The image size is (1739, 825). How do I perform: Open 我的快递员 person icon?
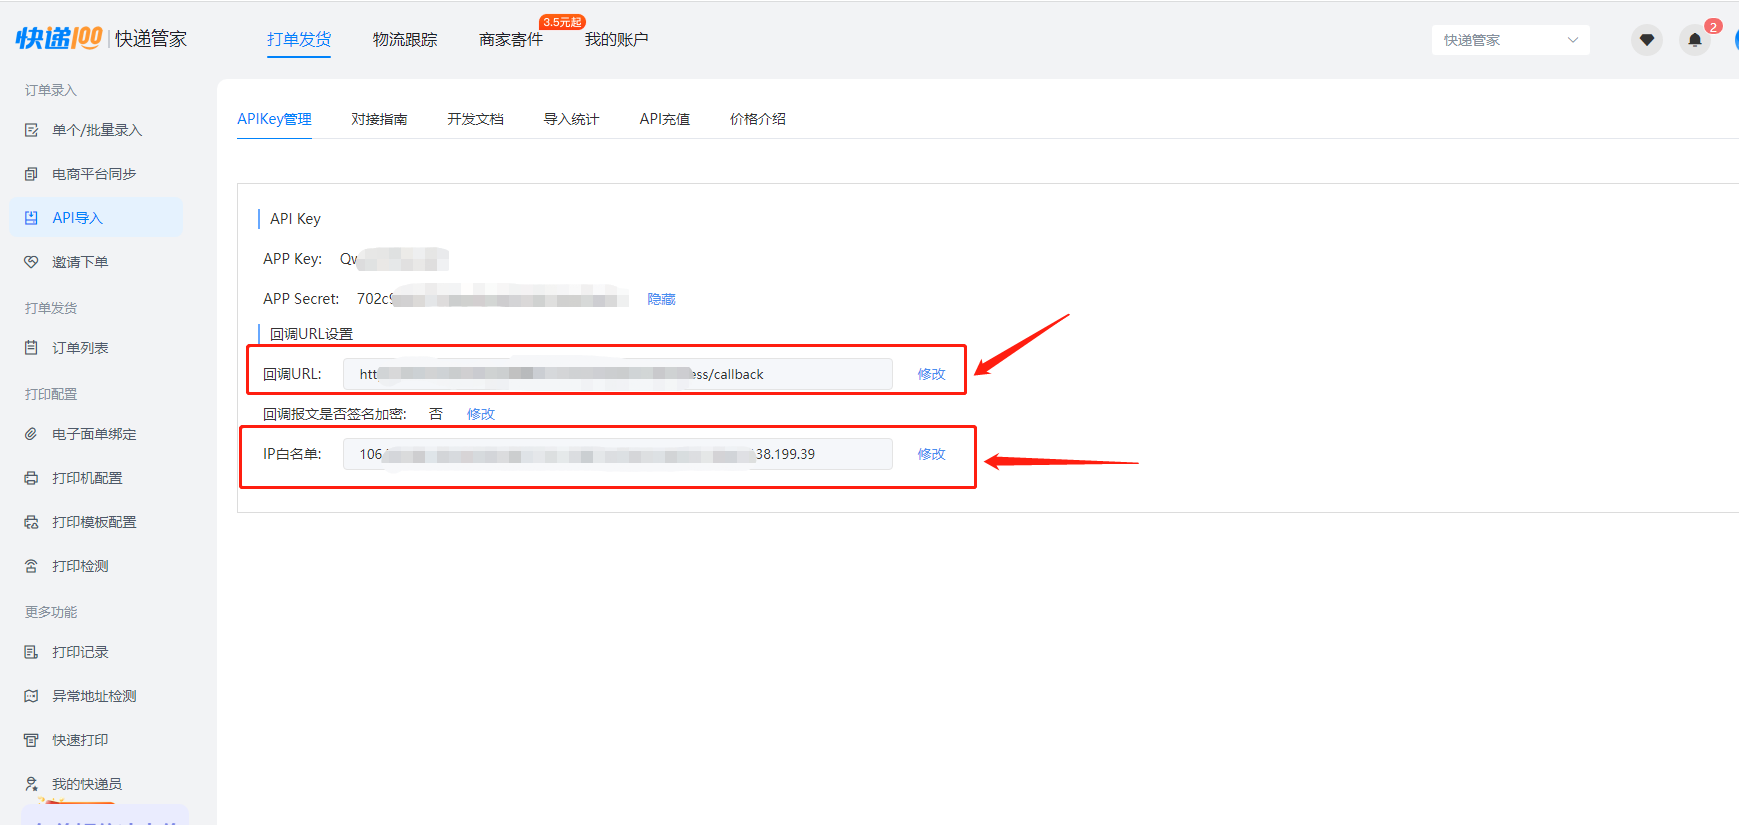click(31, 784)
